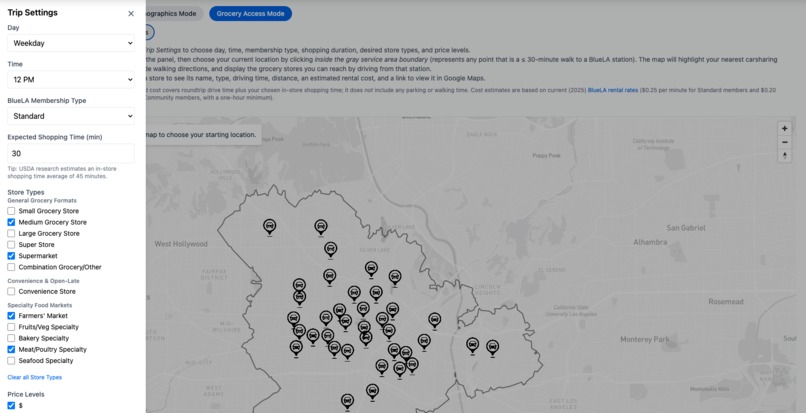Enable the Small Grocery Store checkbox
Image resolution: width=806 pixels, height=413 pixels.
[11, 211]
